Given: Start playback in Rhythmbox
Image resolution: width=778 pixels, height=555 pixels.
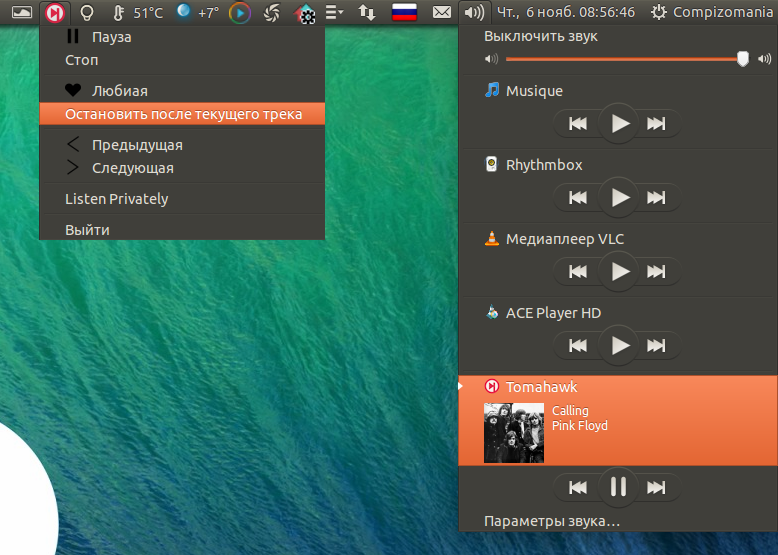Looking at the screenshot, I should 618,197.
